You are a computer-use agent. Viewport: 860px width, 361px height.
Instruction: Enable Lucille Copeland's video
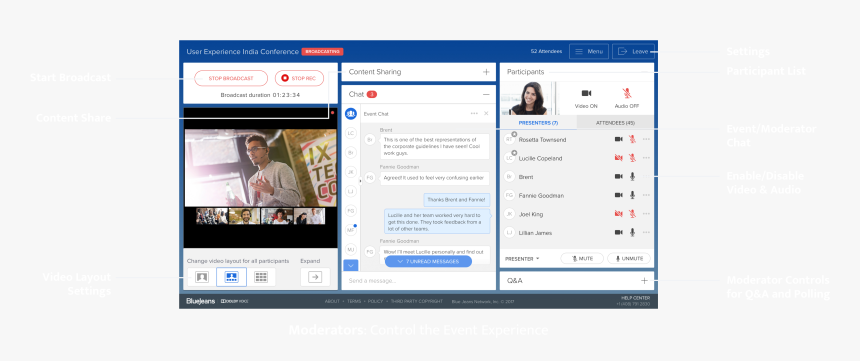pos(619,158)
